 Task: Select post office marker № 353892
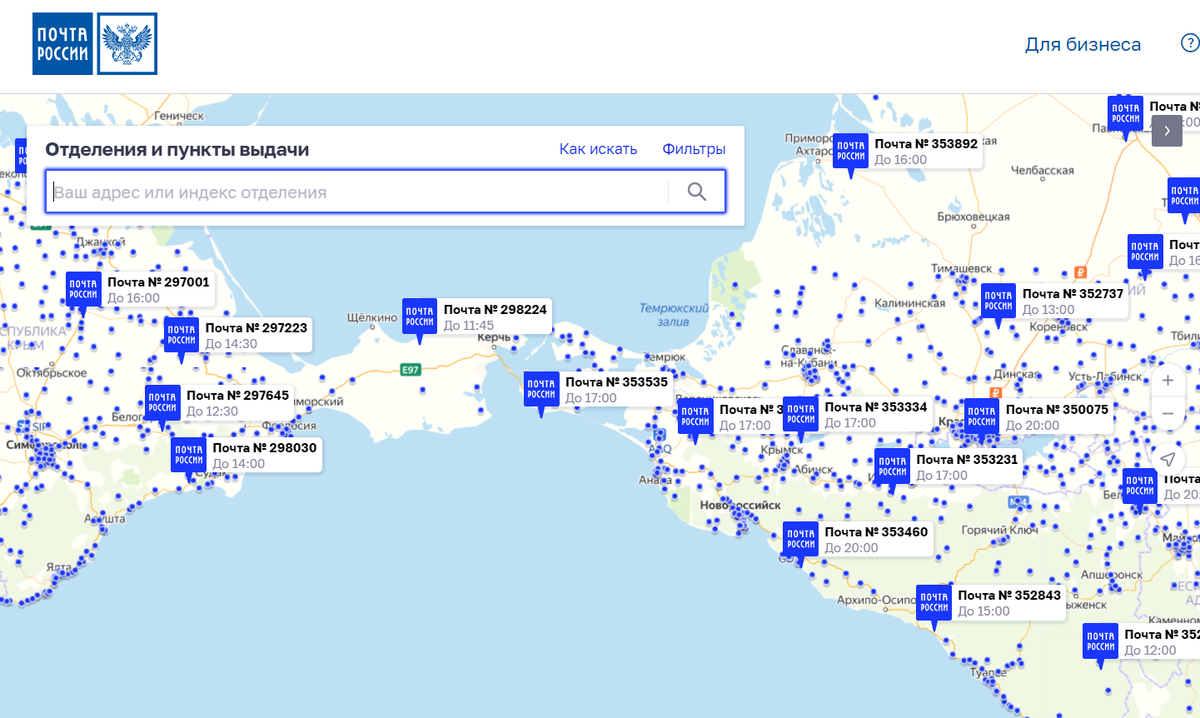point(851,153)
